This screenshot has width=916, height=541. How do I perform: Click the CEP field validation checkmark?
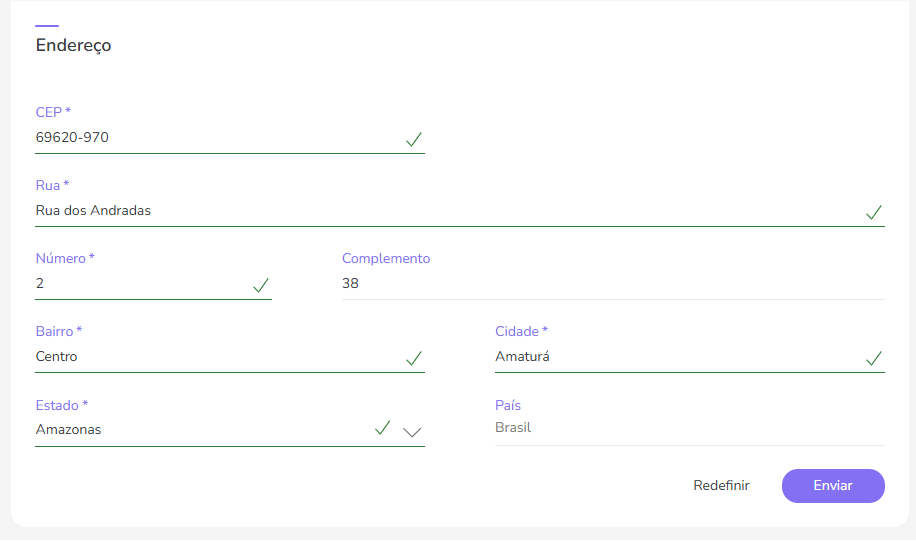click(x=414, y=139)
